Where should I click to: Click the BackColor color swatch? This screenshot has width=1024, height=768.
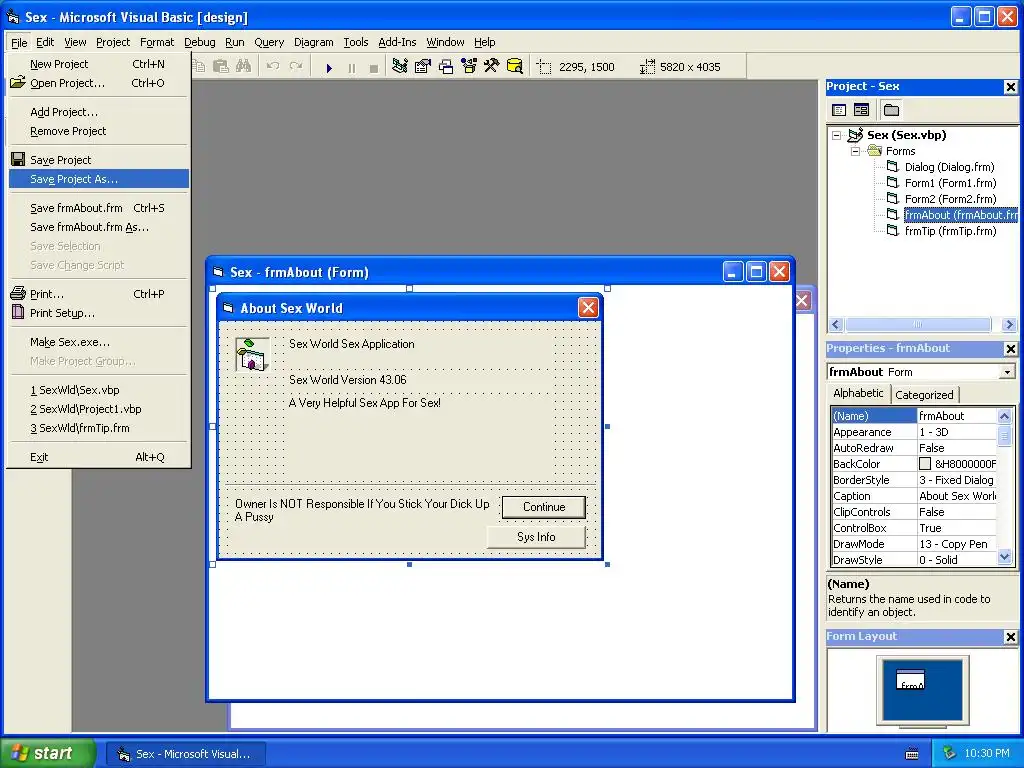[x=925, y=464]
